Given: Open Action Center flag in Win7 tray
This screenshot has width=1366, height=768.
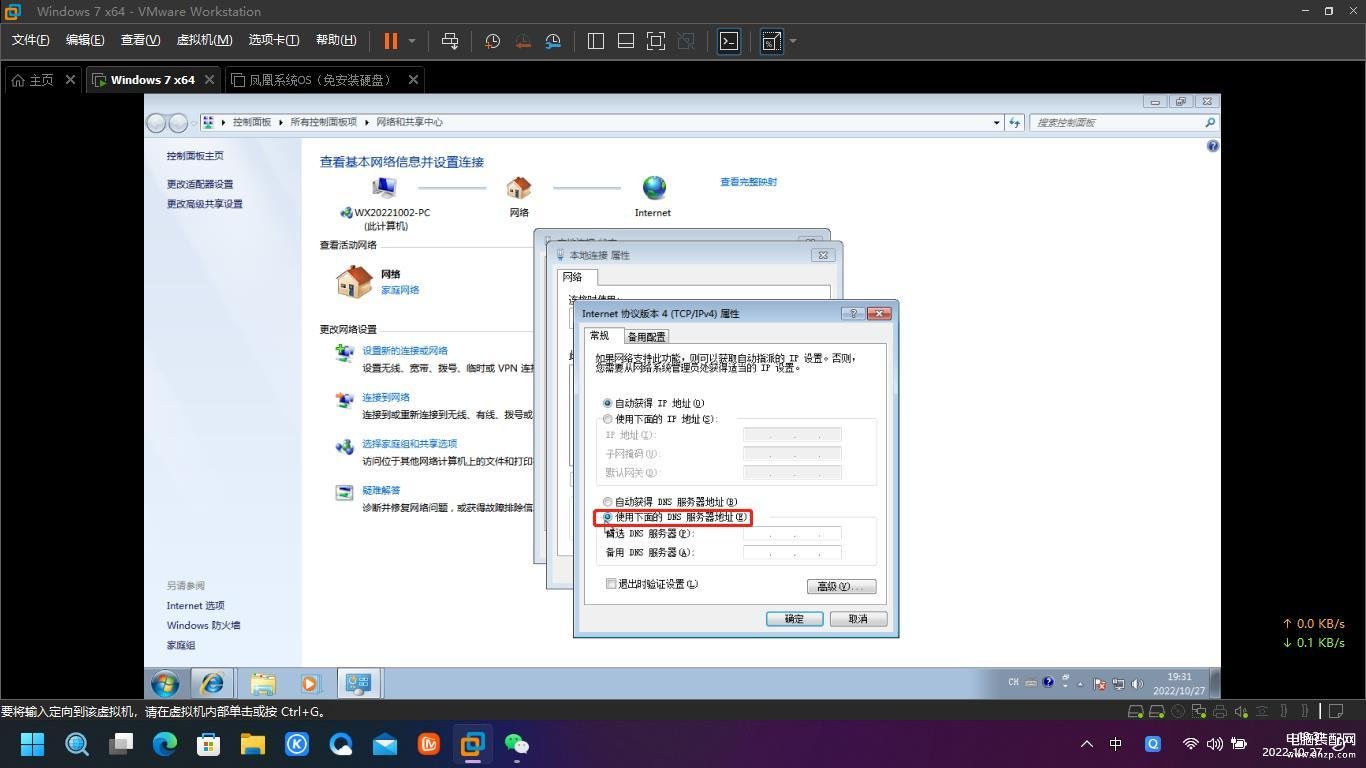Looking at the screenshot, I should (x=1100, y=684).
